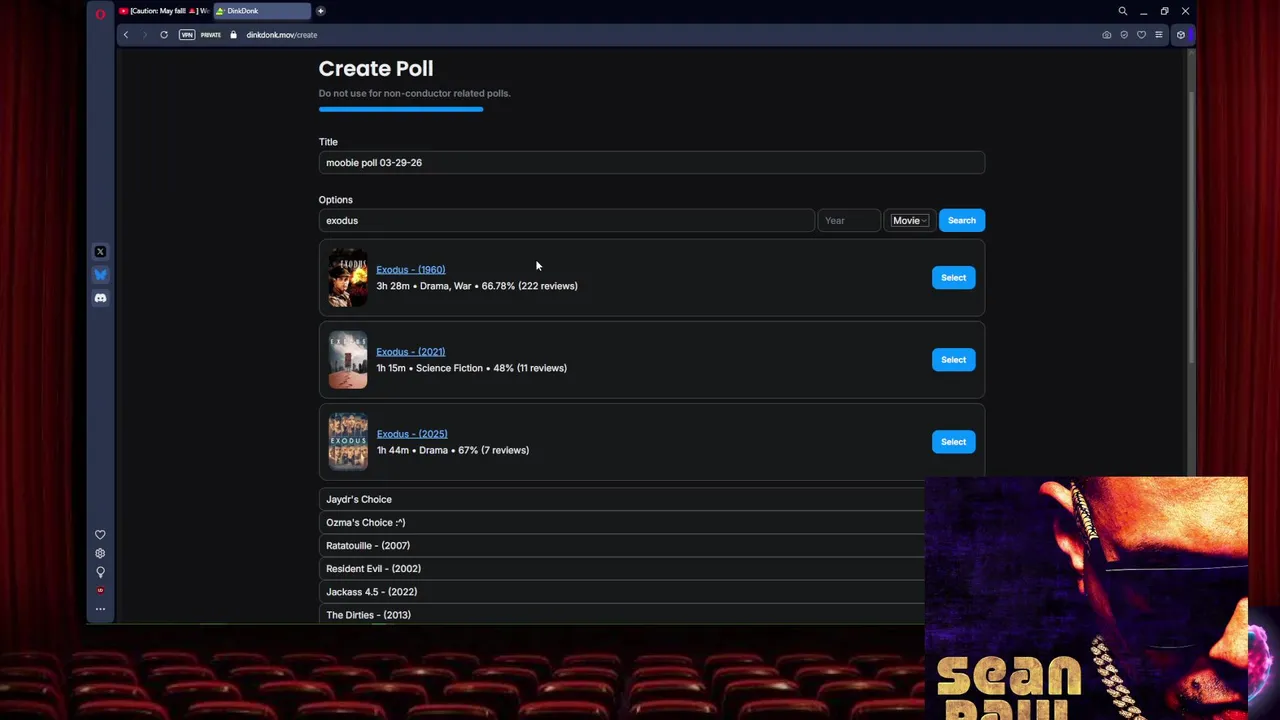Open a new tab with plus button
The width and height of the screenshot is (1280, 720).
click(320, 11)
